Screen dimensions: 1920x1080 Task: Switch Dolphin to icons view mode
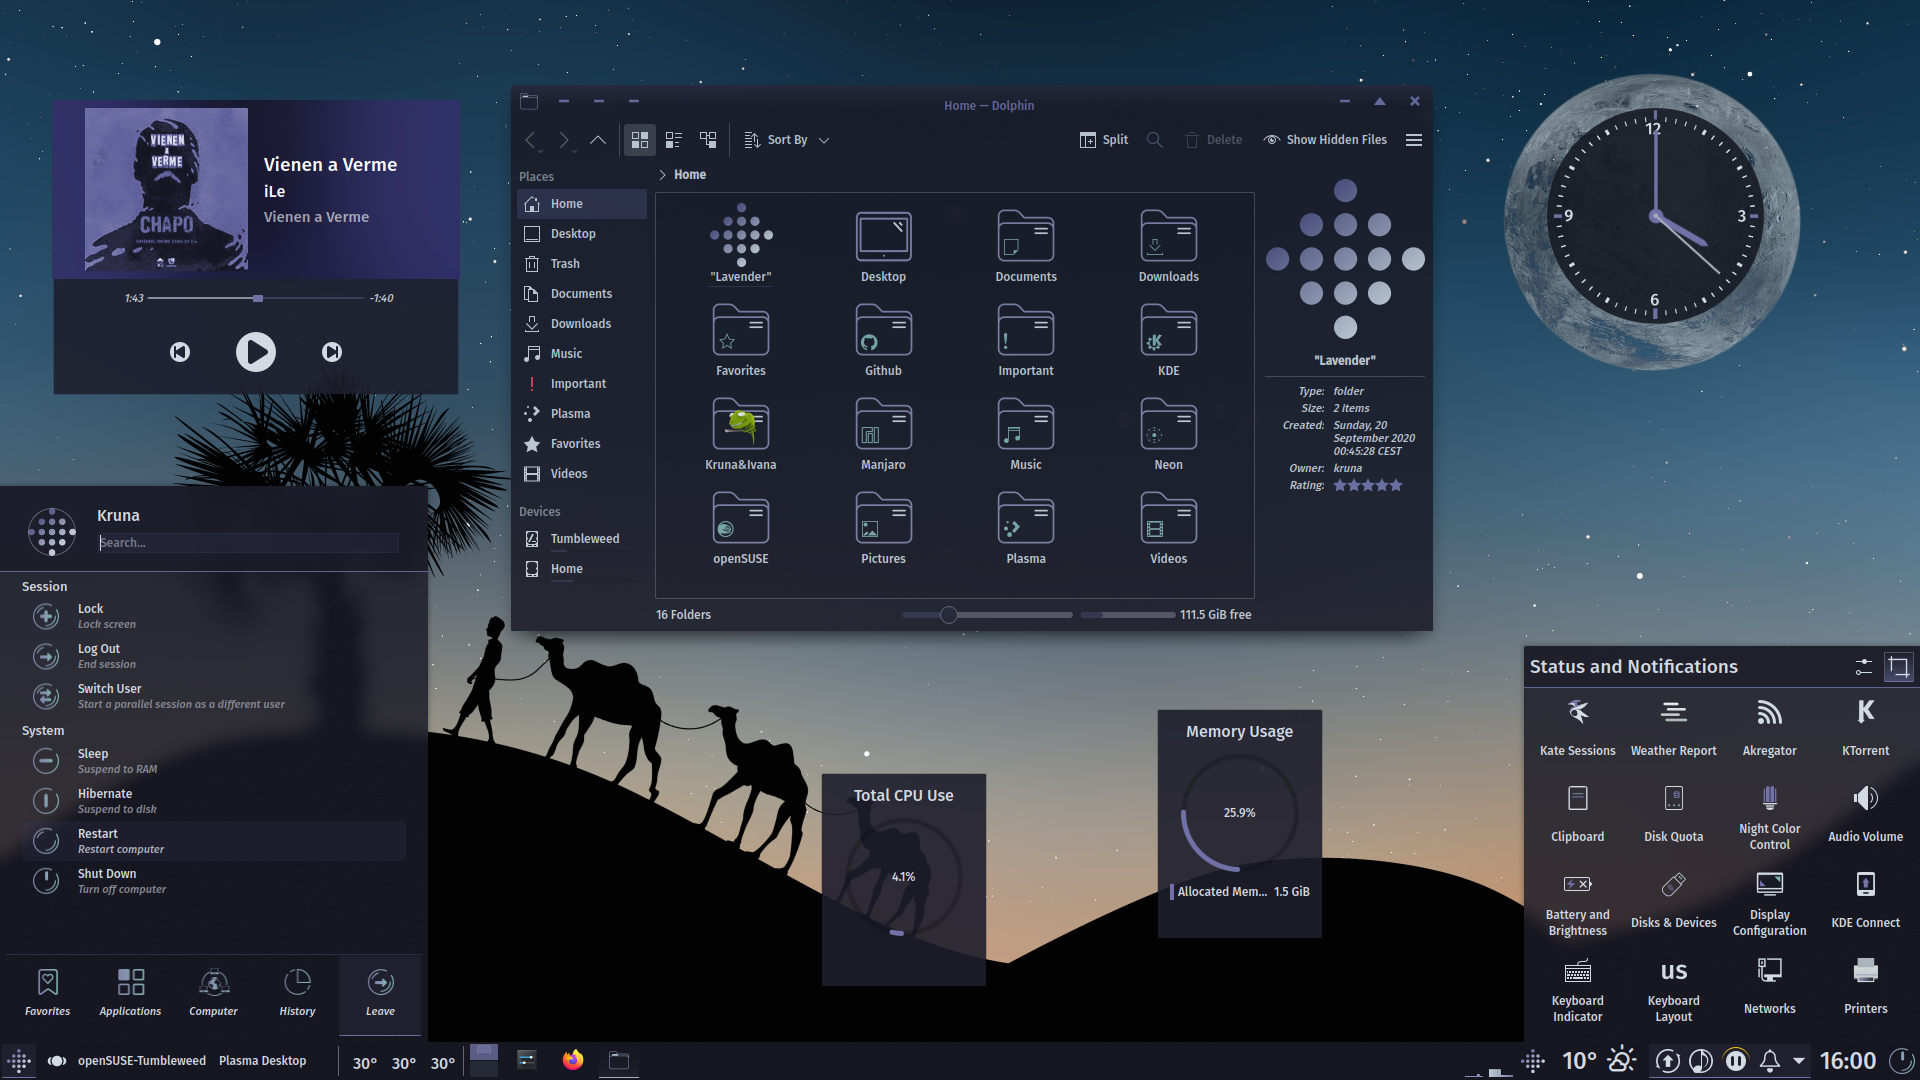[x=640, y=140]
